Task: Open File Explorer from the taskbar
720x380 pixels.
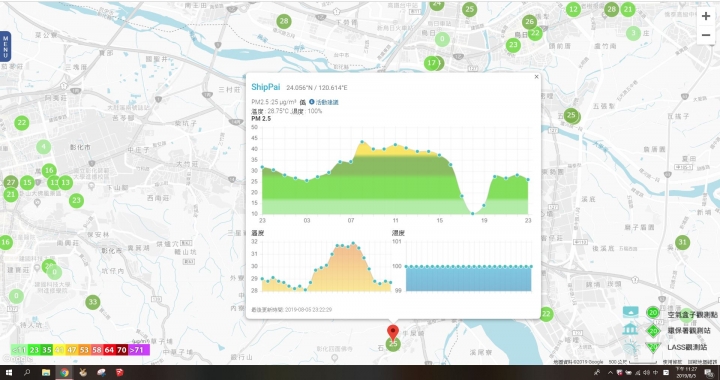Action: [x=46, y=373]
